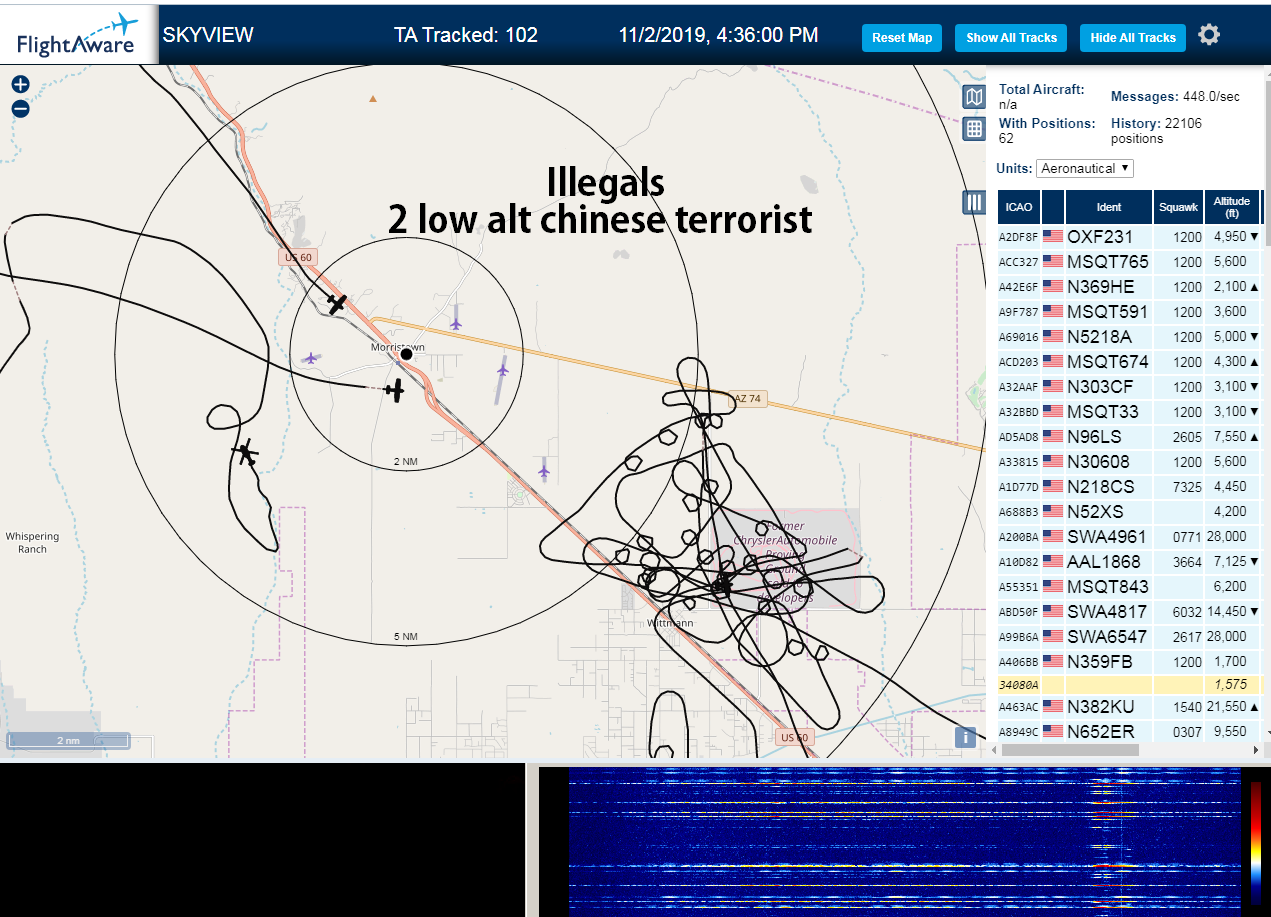This screenshot has height=917, width=1271.
Task: Select black aircraft icon near Whispering Ranch loop
Action: [245, 454]
